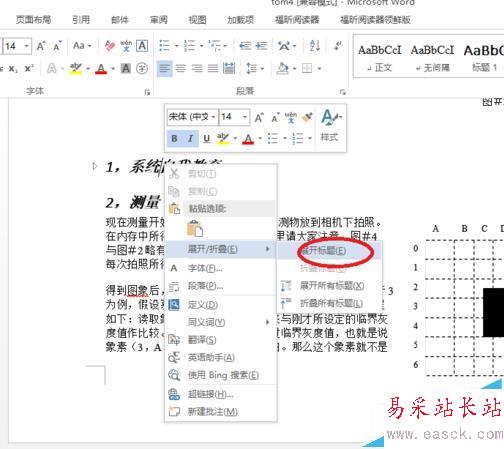Switch to 视图 ribbon tab
The image size is (504, 449).
click(x=197, y=20)
